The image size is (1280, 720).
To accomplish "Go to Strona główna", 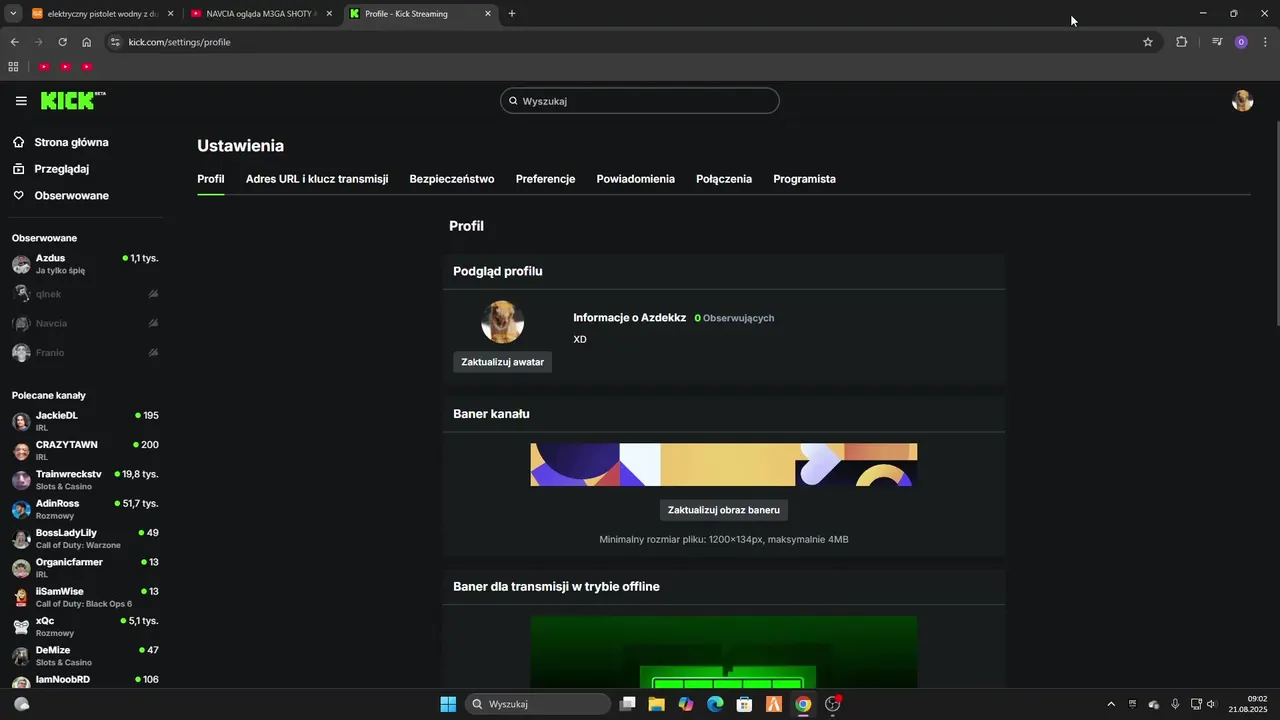I will [x=71, y=142].
